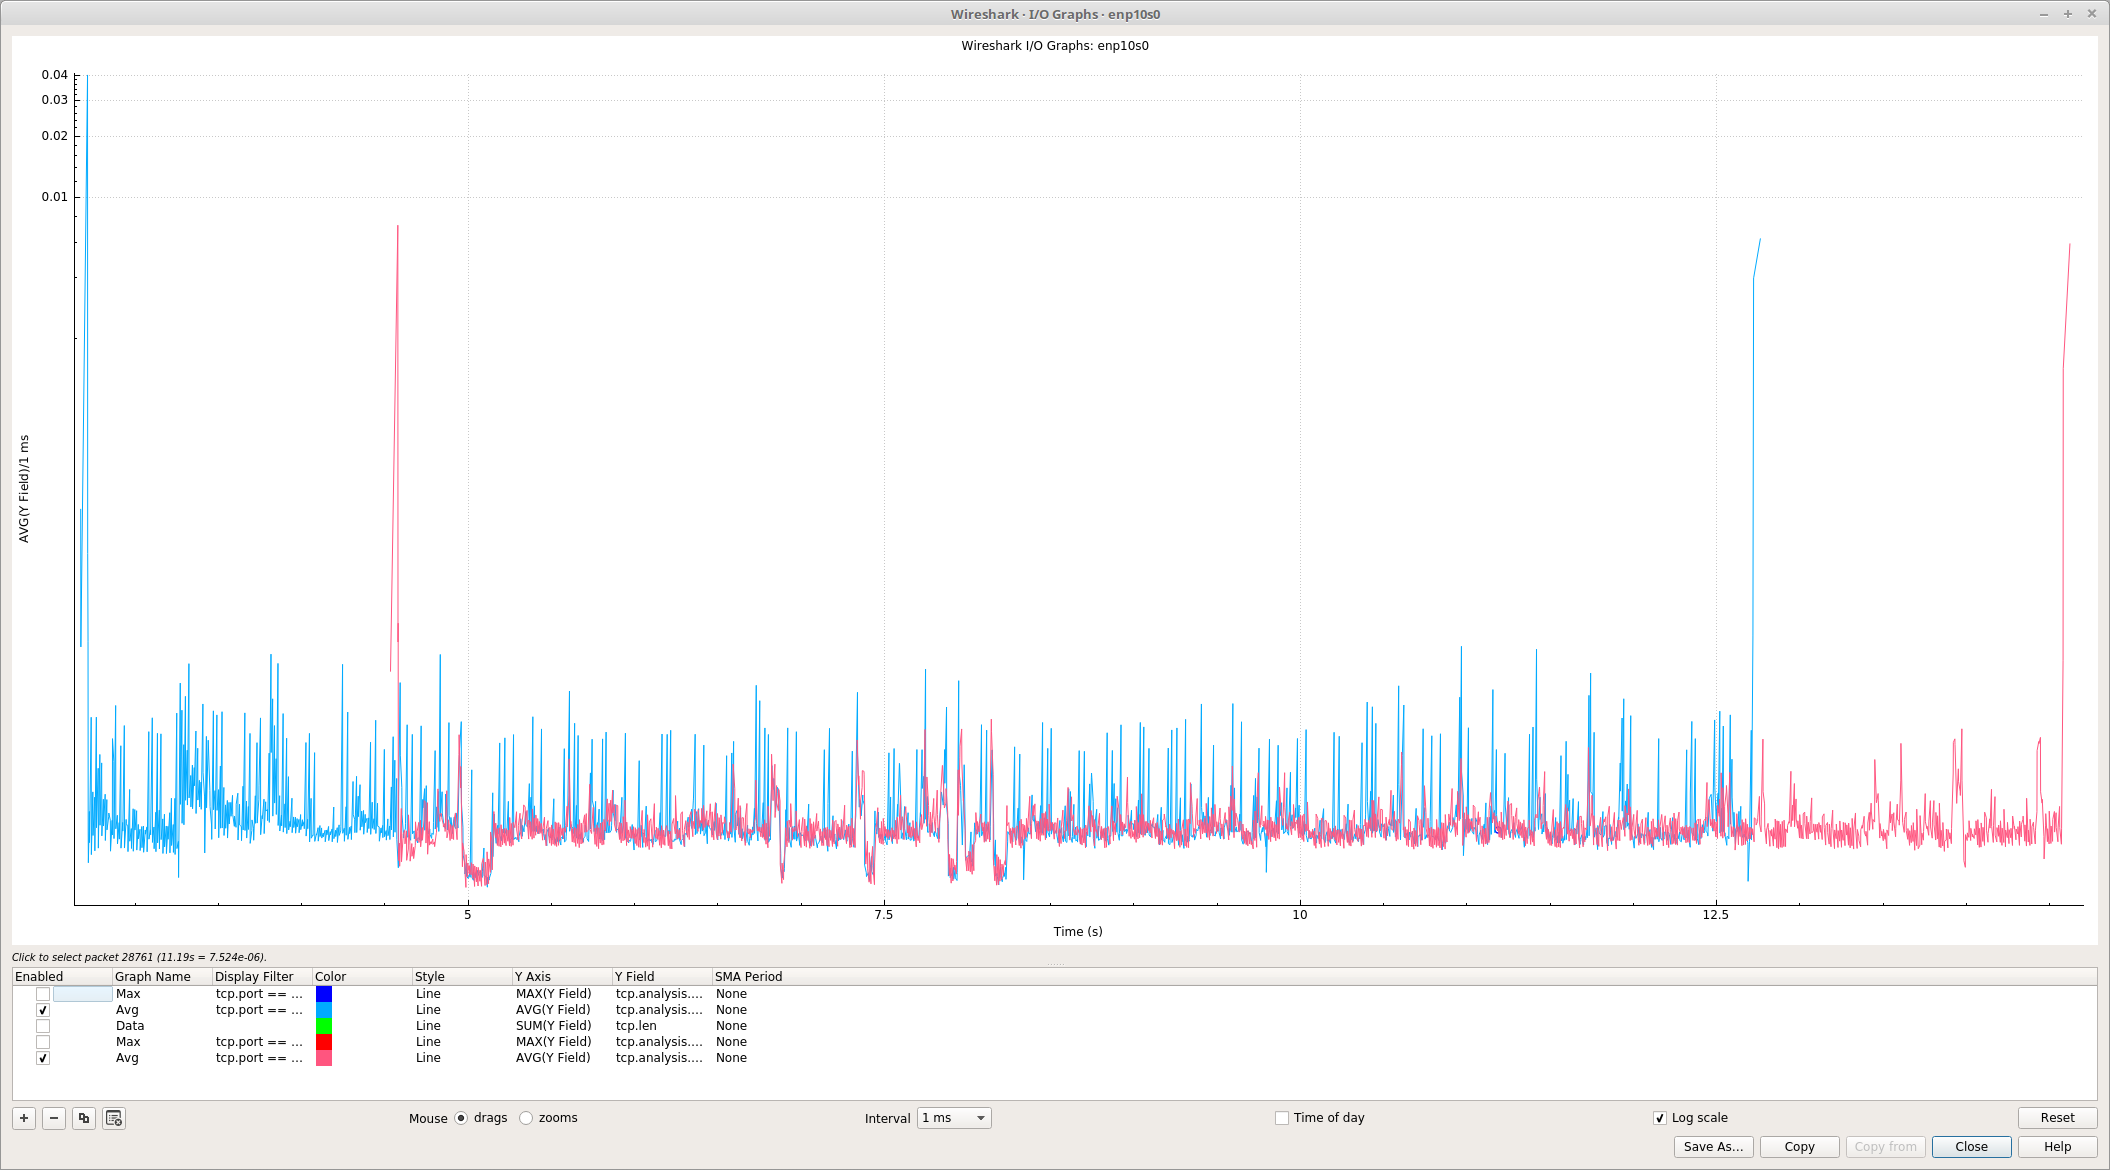Click the Style column header
The width and height of the screenshot is (2110, 1170).
pos(462,977)
